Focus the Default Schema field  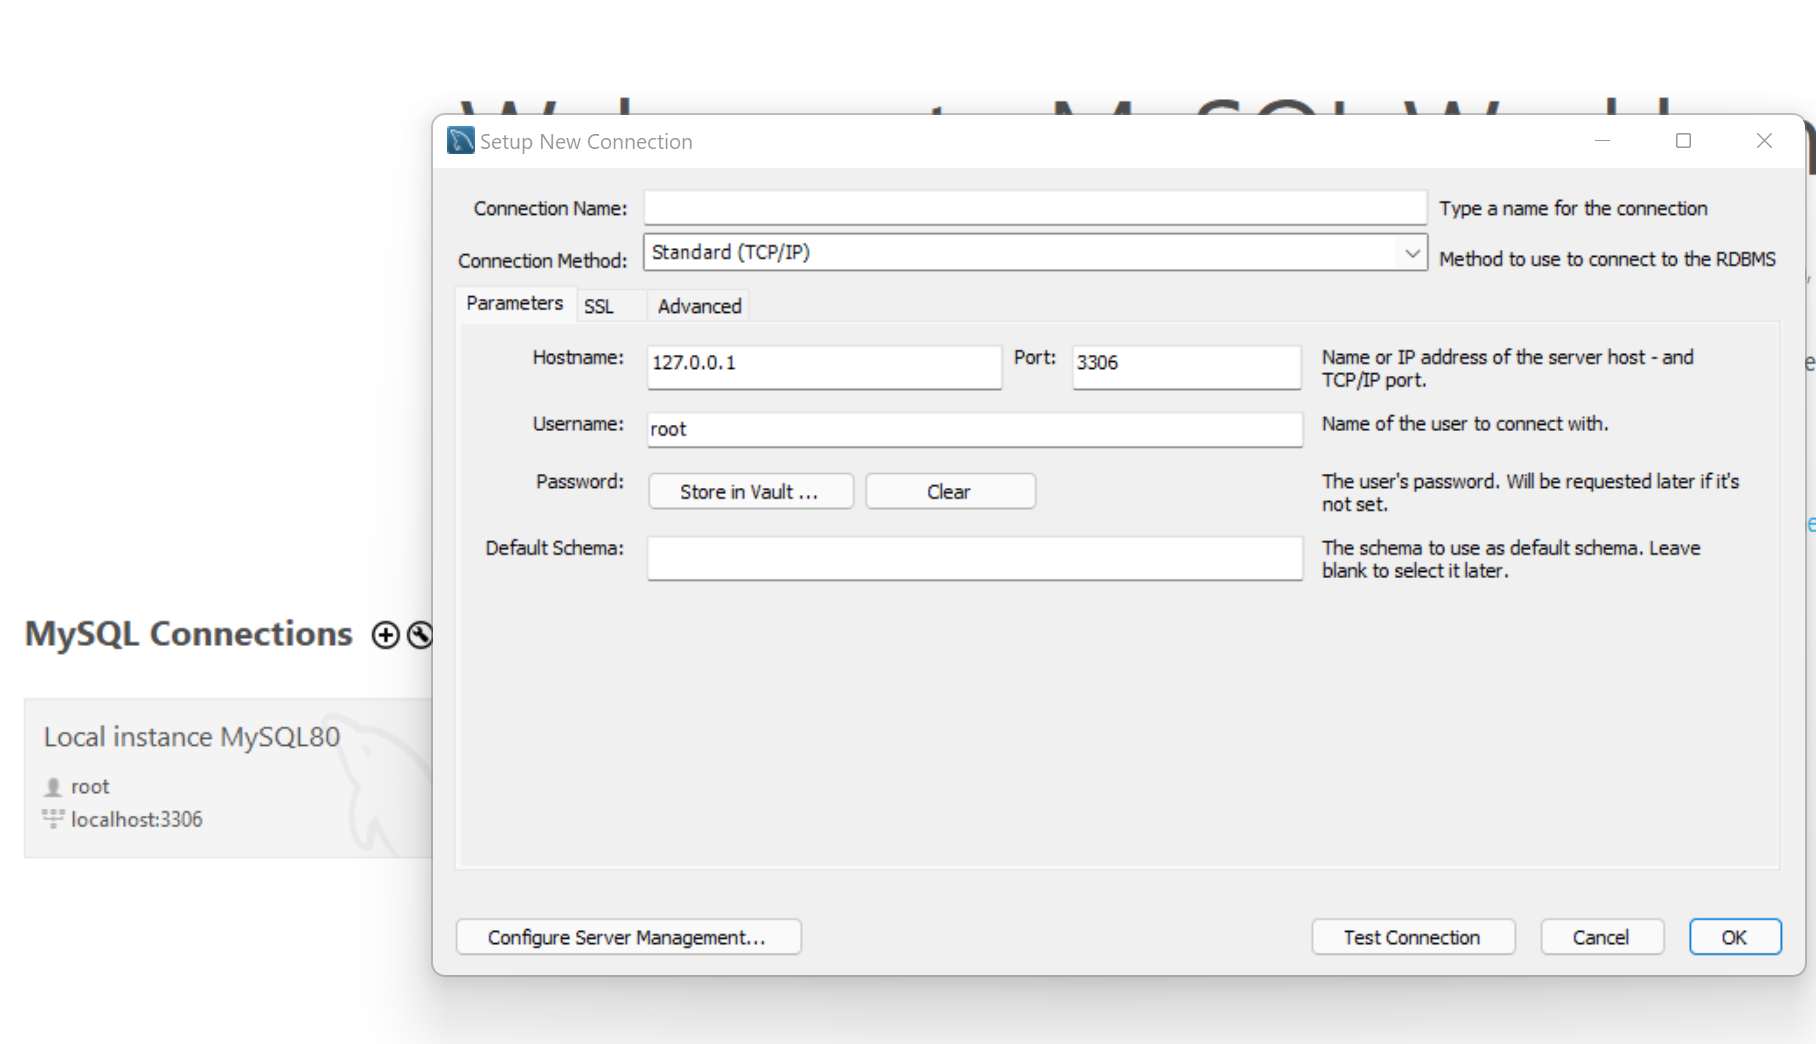(975, 558)
